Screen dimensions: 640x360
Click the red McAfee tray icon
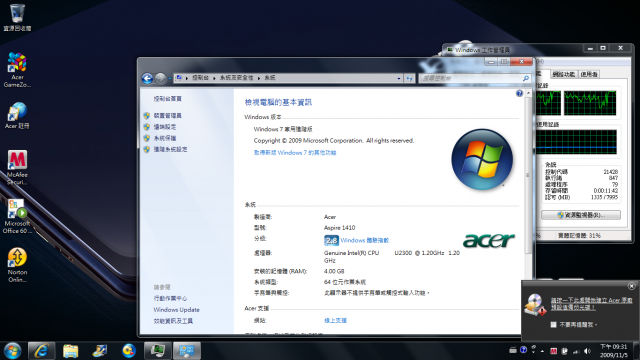(x=553, y=351)
